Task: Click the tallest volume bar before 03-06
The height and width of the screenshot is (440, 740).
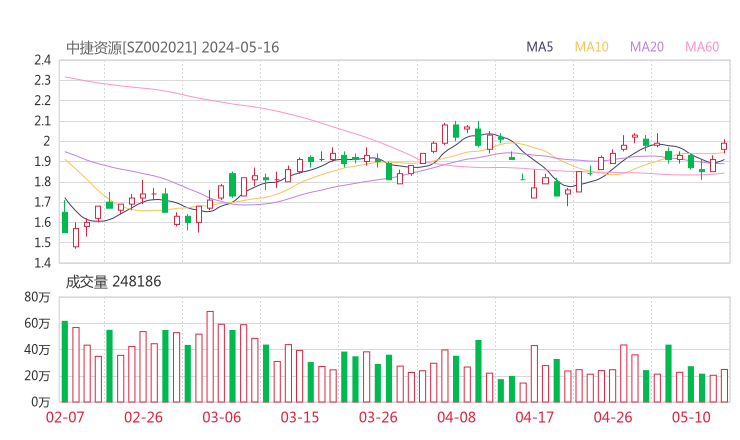Action: coord(210,356)
